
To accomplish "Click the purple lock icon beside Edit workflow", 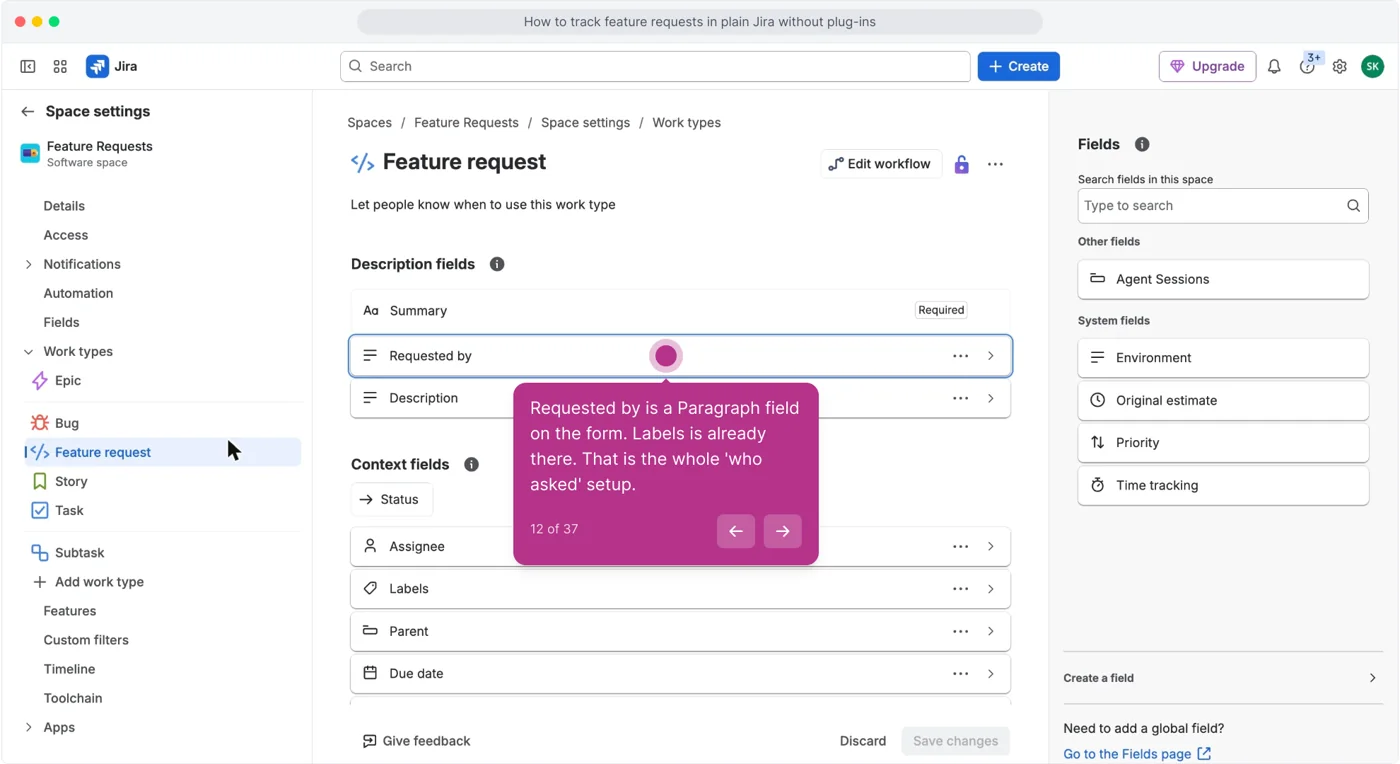I will pos(961,164).
